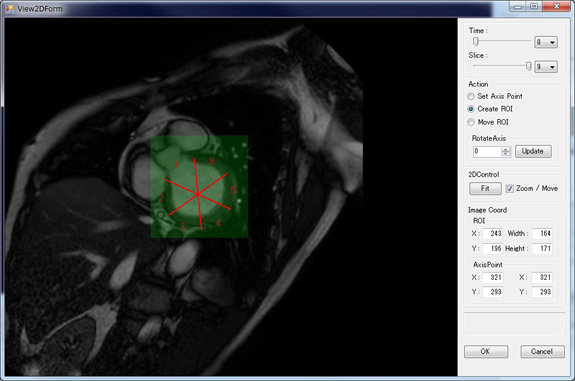This screenshot has height=381, width=575.
Task: Dismiss the dialog with Cancel
Action: tap(542, 351)
